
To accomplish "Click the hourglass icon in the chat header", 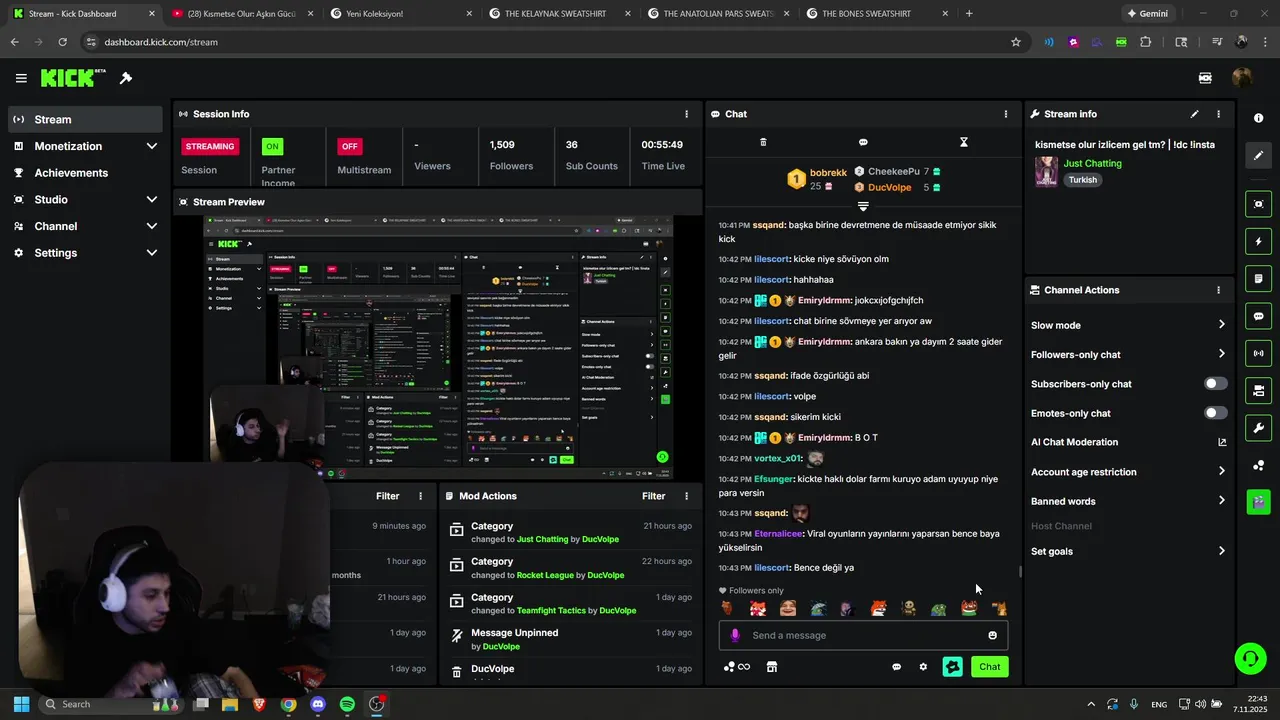I will point(964,142).
